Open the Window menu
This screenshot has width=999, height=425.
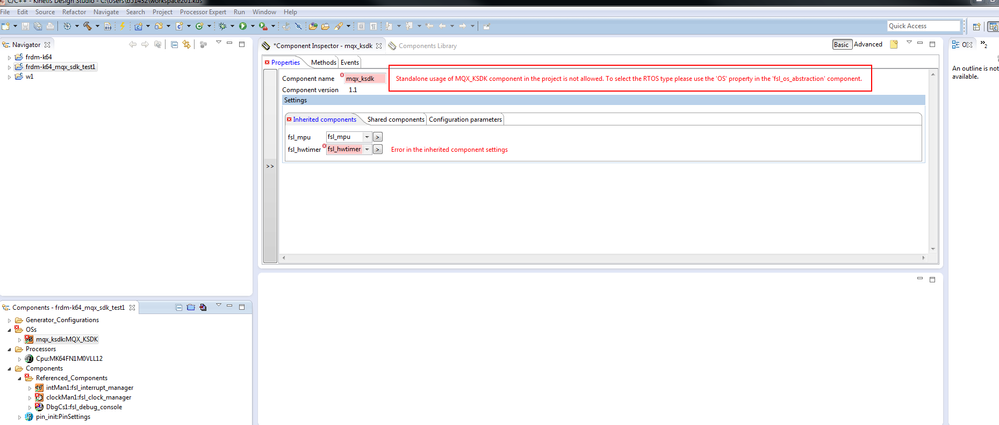coord(264,12)
